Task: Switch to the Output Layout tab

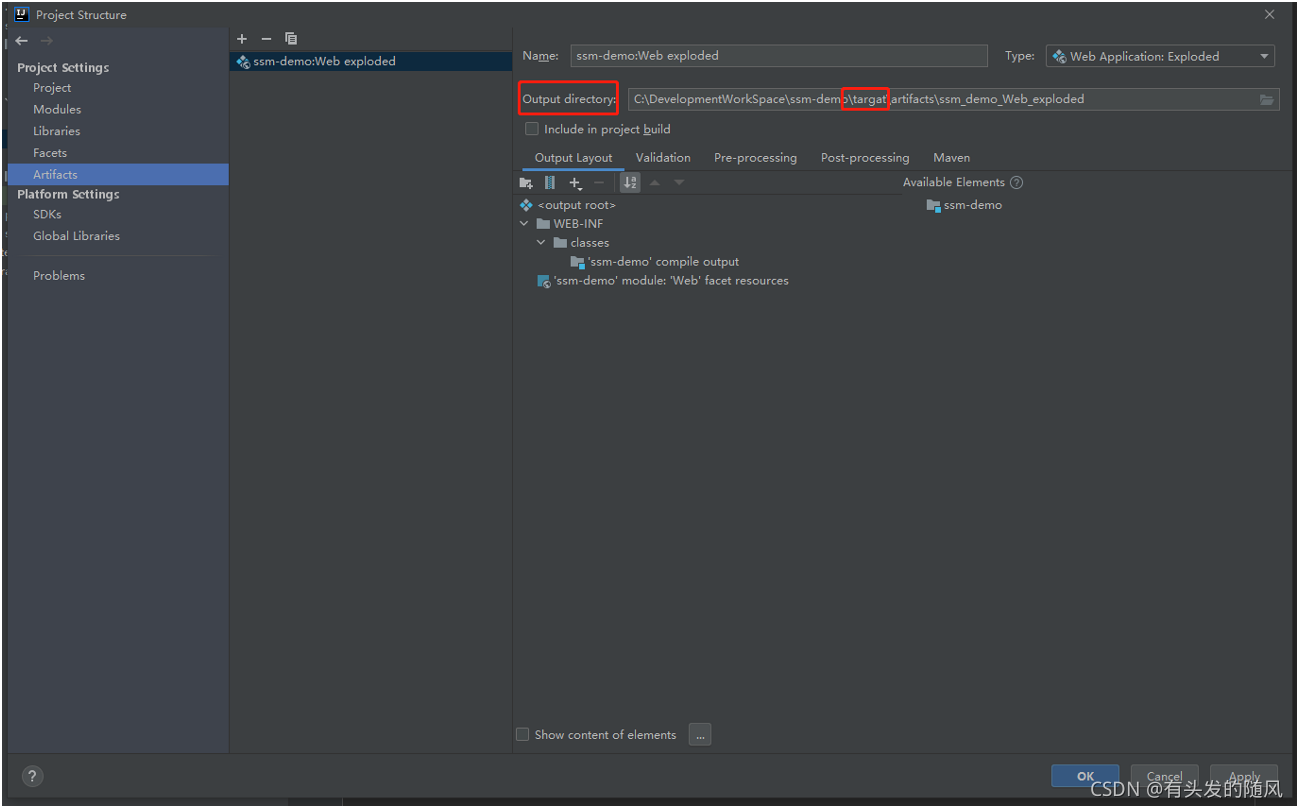Action: point(573,158)
